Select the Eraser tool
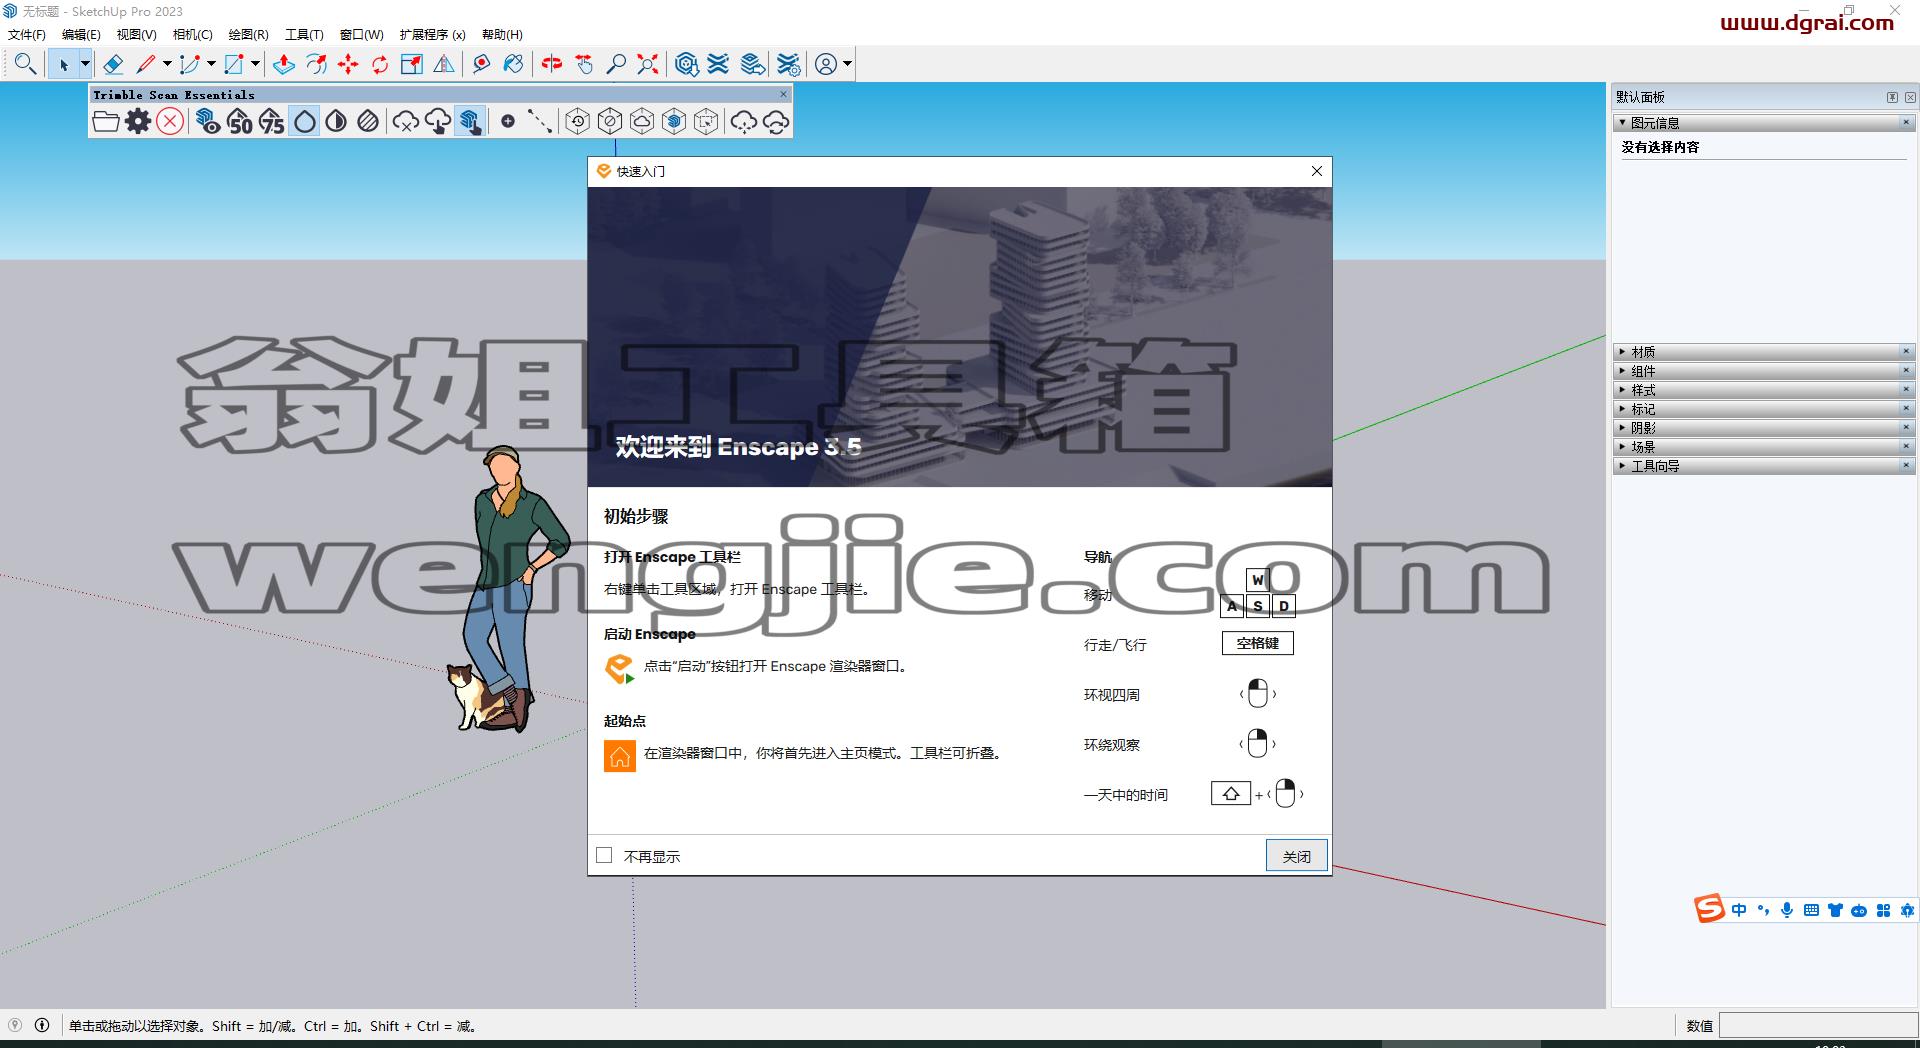1920x1048 pixels. point(113,64)
